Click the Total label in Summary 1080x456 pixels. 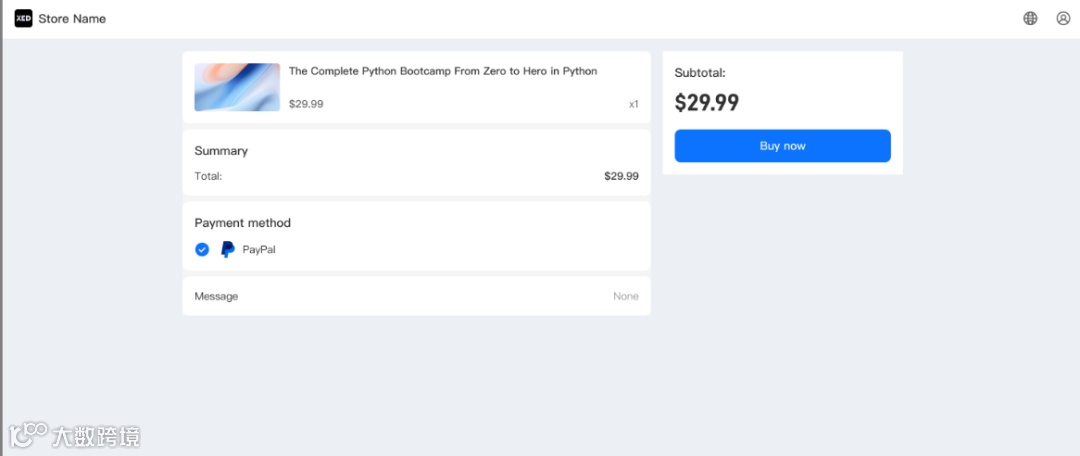(x=208, y=176)
